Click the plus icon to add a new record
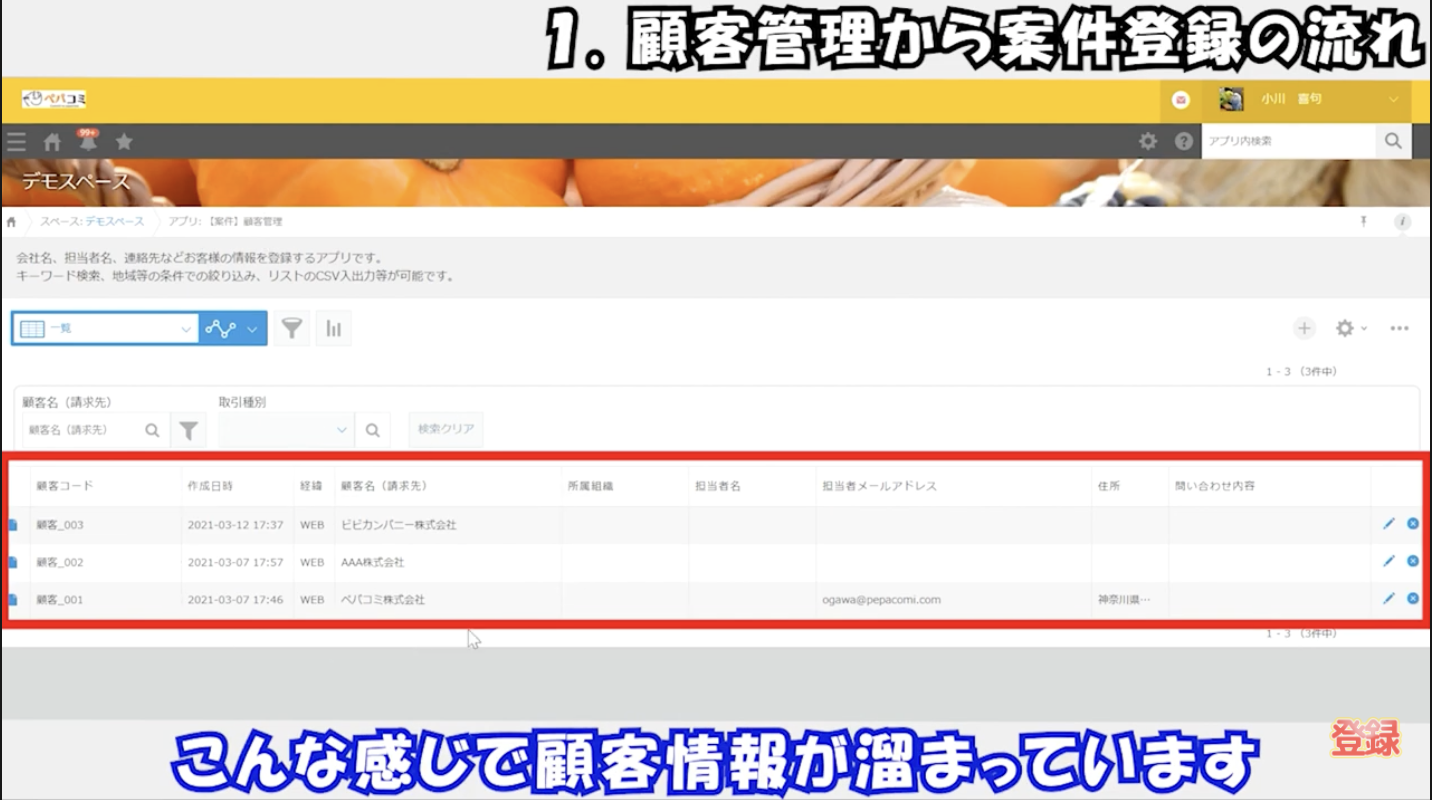Screen dimensions: 1432x800 1304,327
